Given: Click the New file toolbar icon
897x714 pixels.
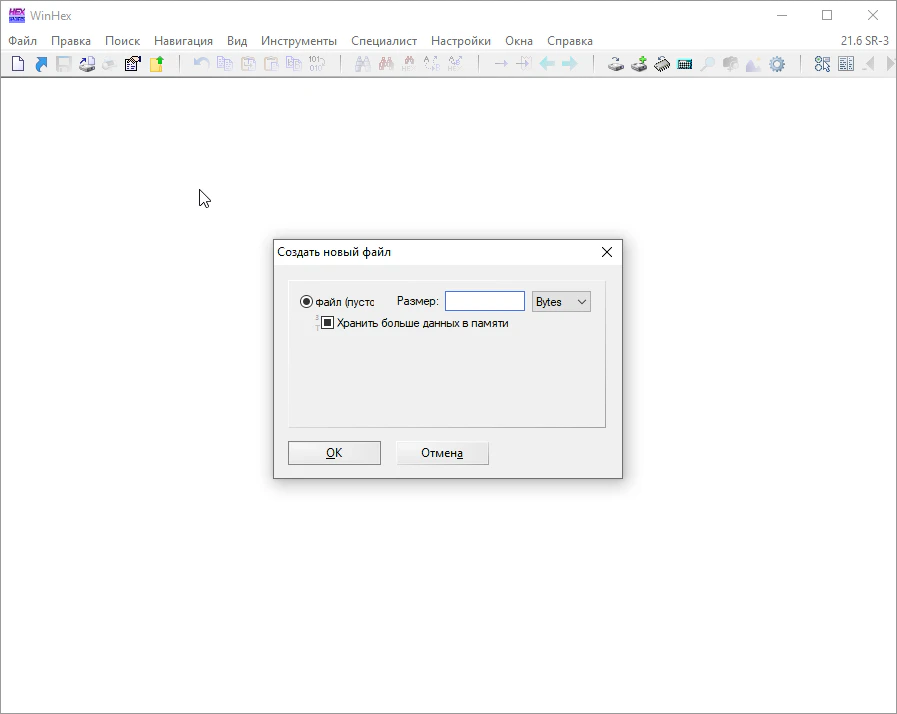Looking at the screenshot, I should tap(18, 64).
